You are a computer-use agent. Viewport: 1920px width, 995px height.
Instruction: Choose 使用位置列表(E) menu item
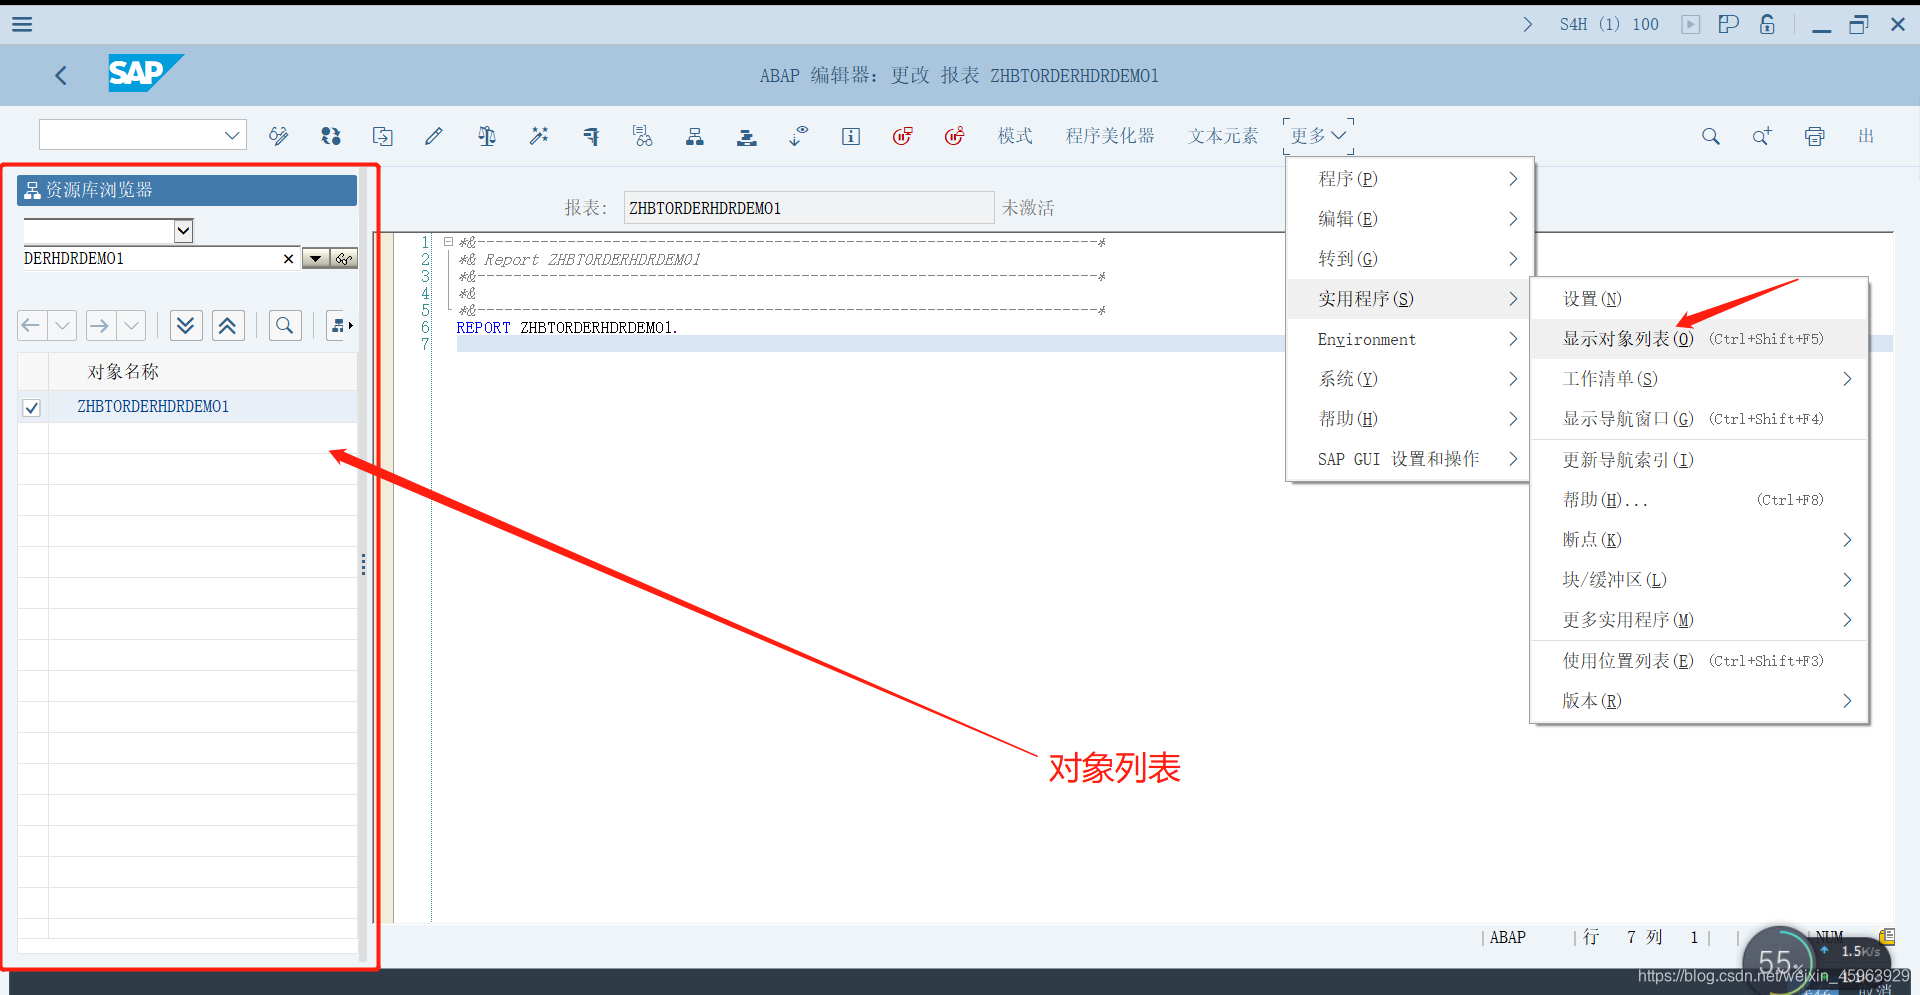point(1699,661)
